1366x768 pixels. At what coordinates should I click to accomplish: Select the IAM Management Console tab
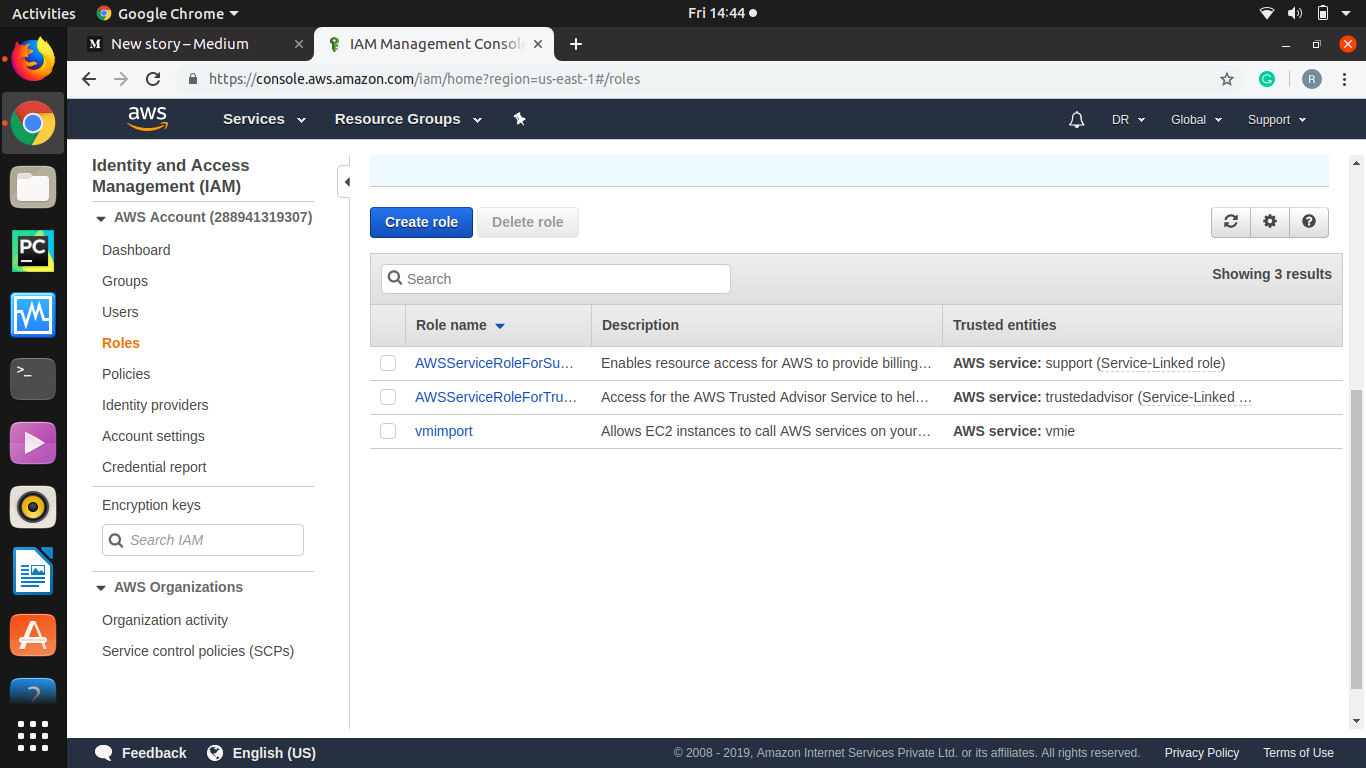[x=432, y=44]
